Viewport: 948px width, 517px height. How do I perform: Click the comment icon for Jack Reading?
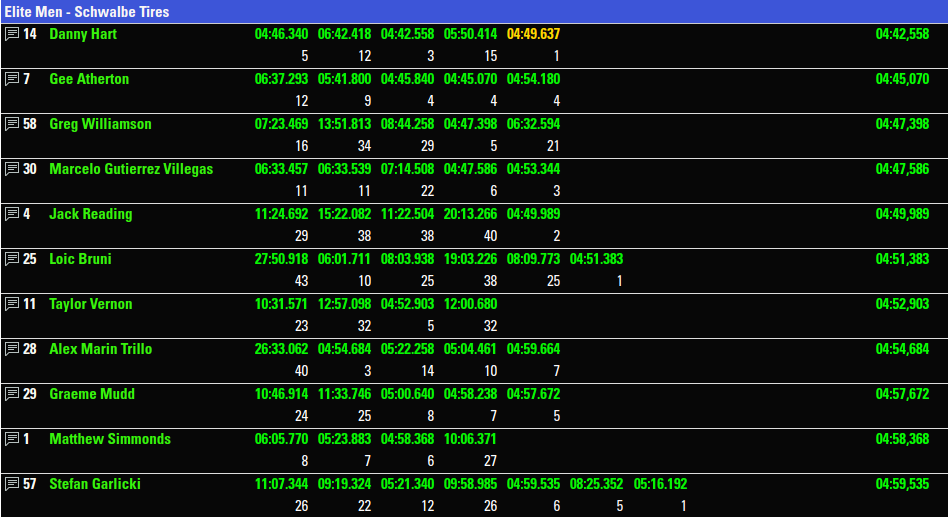click(12, 214)
